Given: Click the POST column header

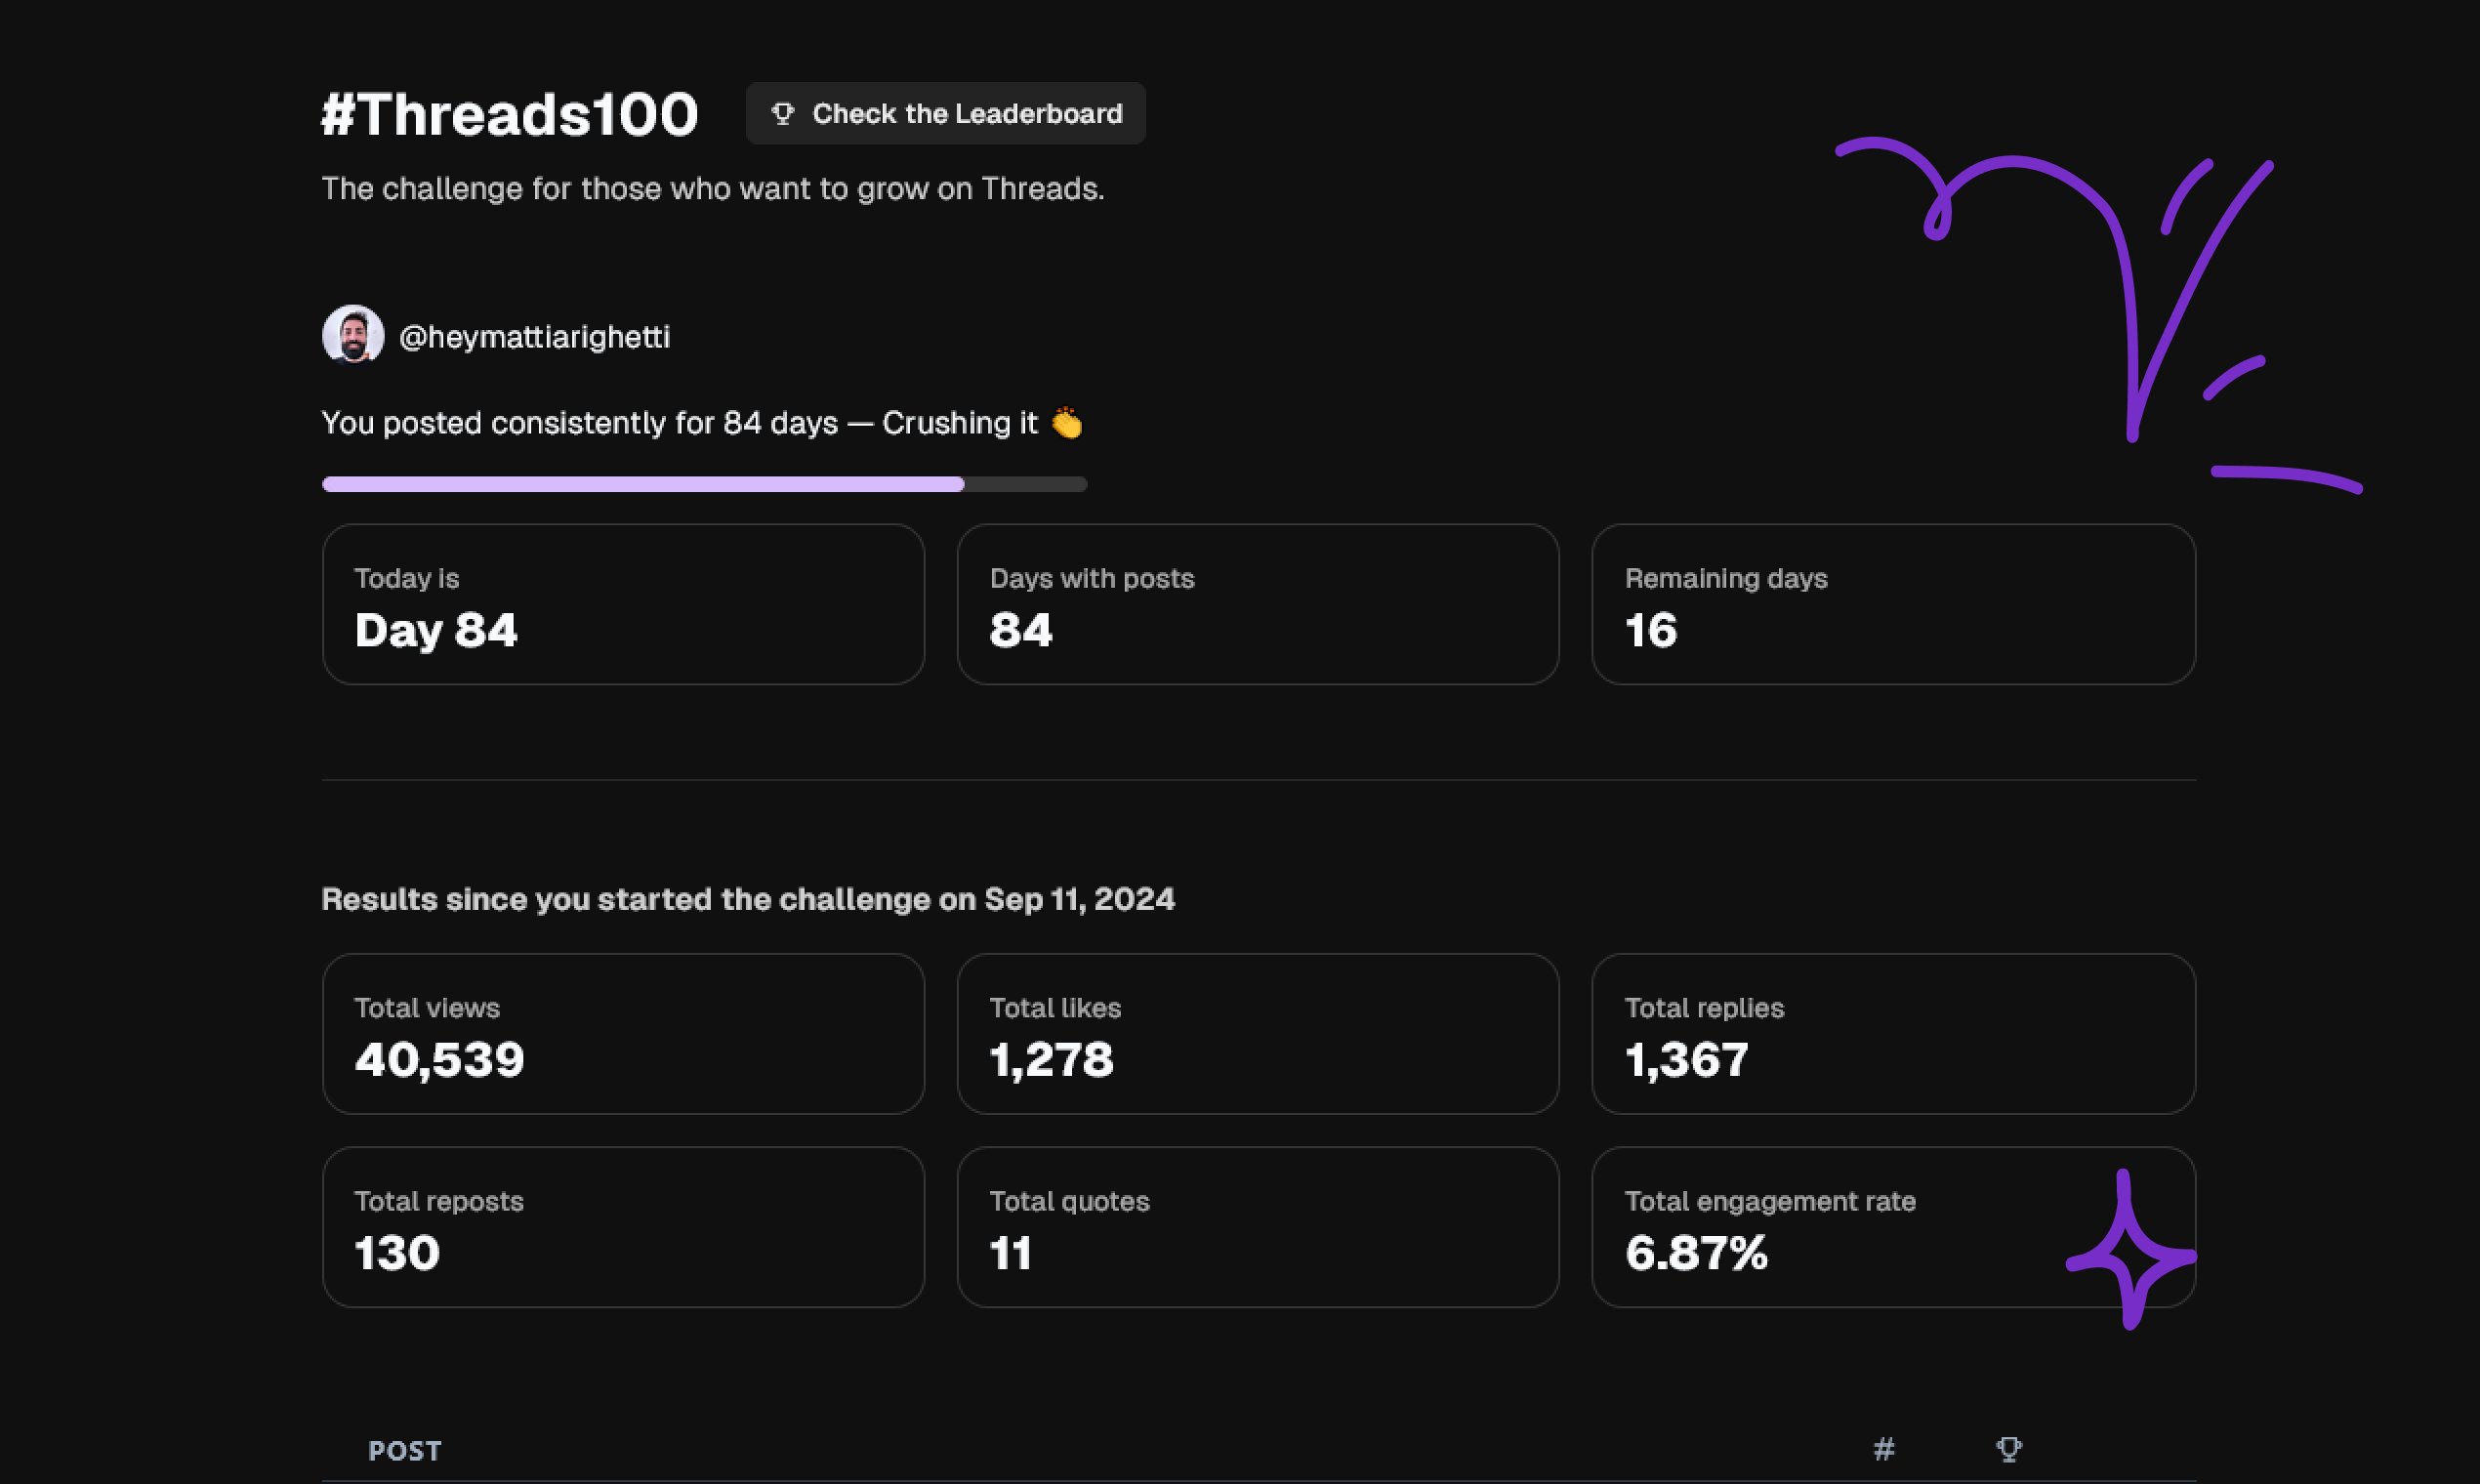Looking at the screenshot, I should coord(404,1450).
